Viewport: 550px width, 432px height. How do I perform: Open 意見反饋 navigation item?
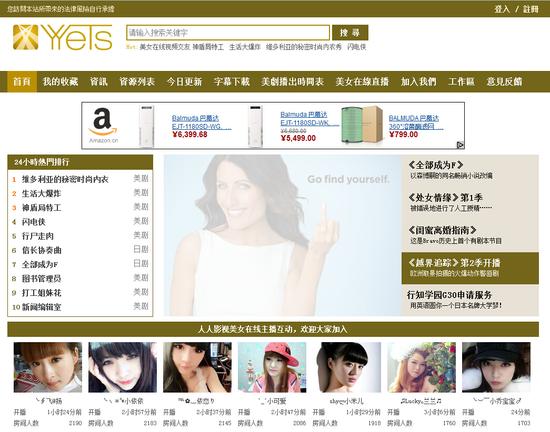click(504, 82)
